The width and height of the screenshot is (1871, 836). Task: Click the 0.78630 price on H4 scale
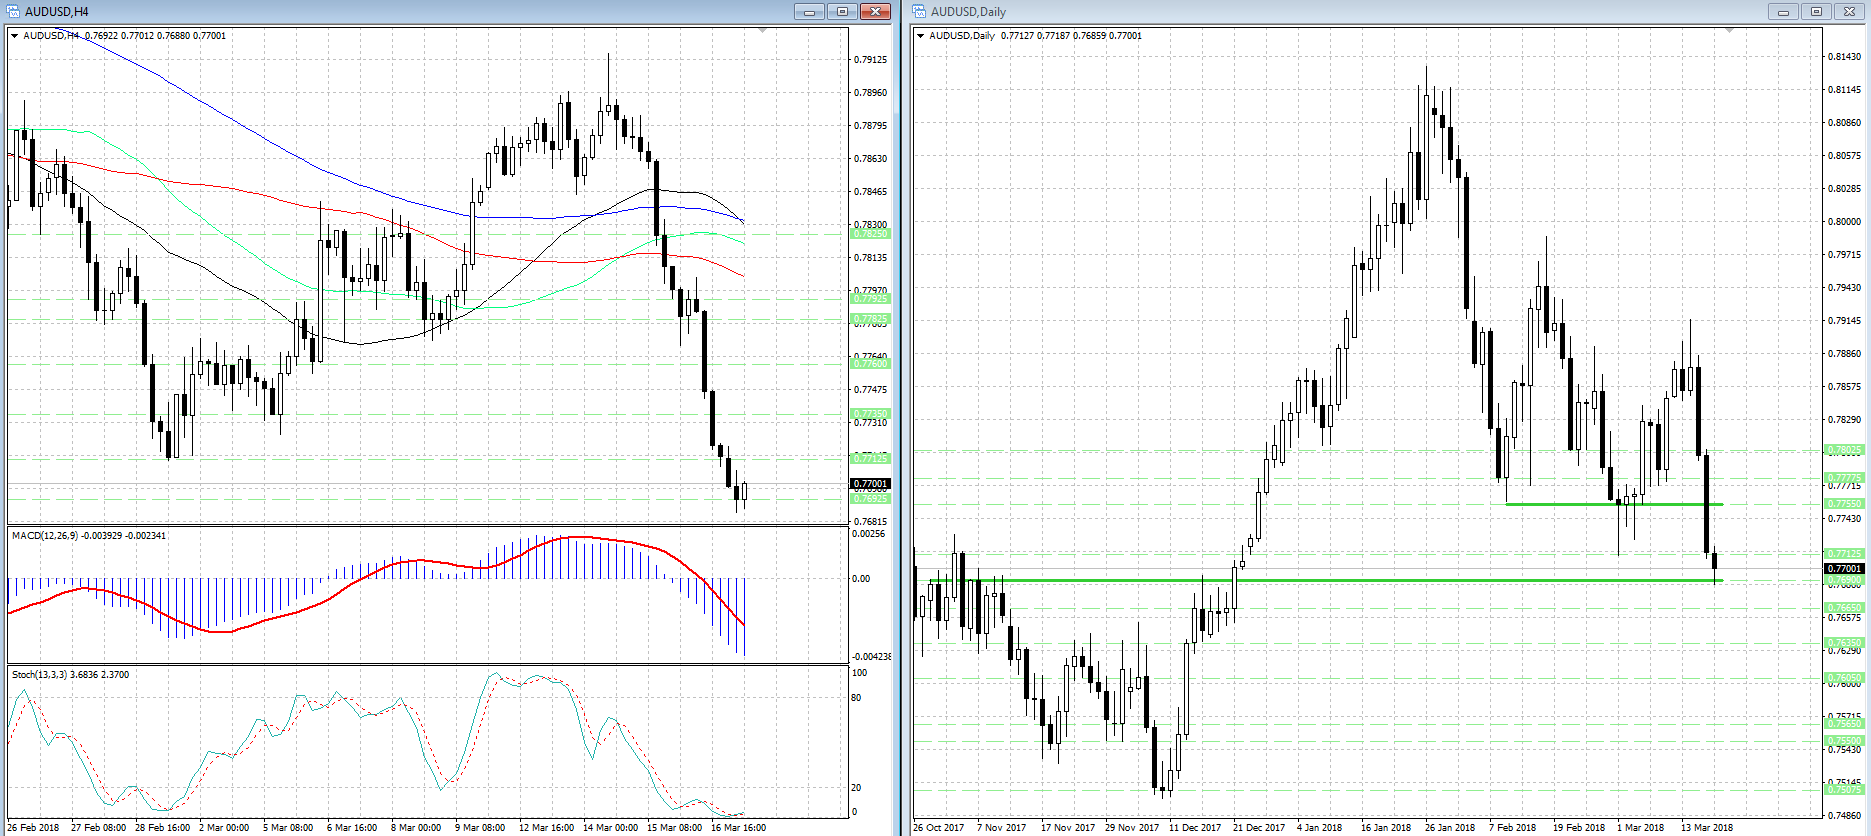click(x=870, y=159)
